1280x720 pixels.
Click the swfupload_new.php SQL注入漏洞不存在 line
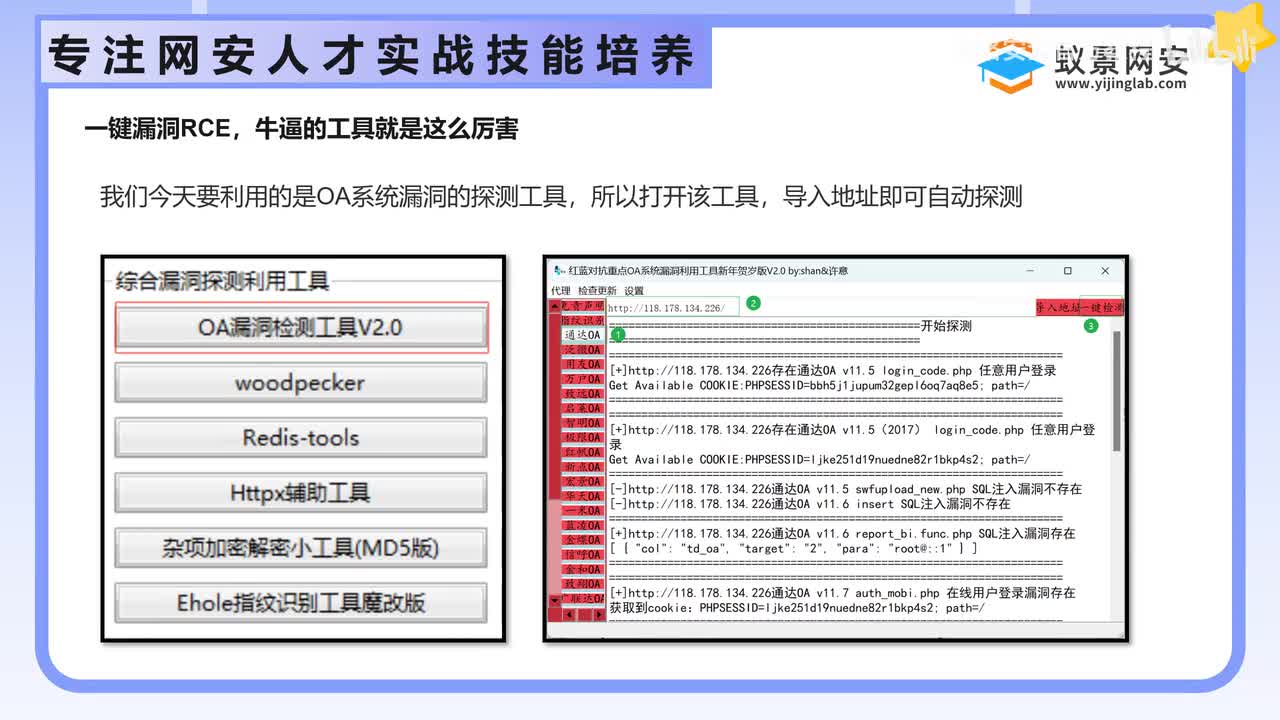846,489
